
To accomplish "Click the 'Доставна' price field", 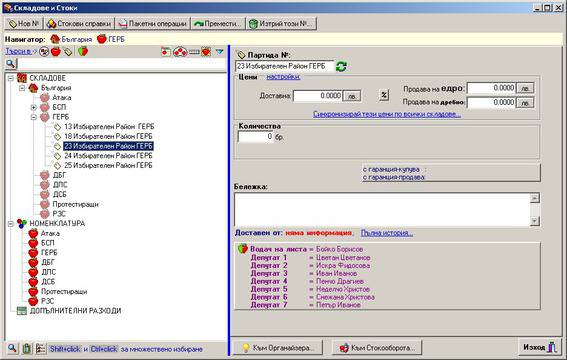I will click(317, 96).
